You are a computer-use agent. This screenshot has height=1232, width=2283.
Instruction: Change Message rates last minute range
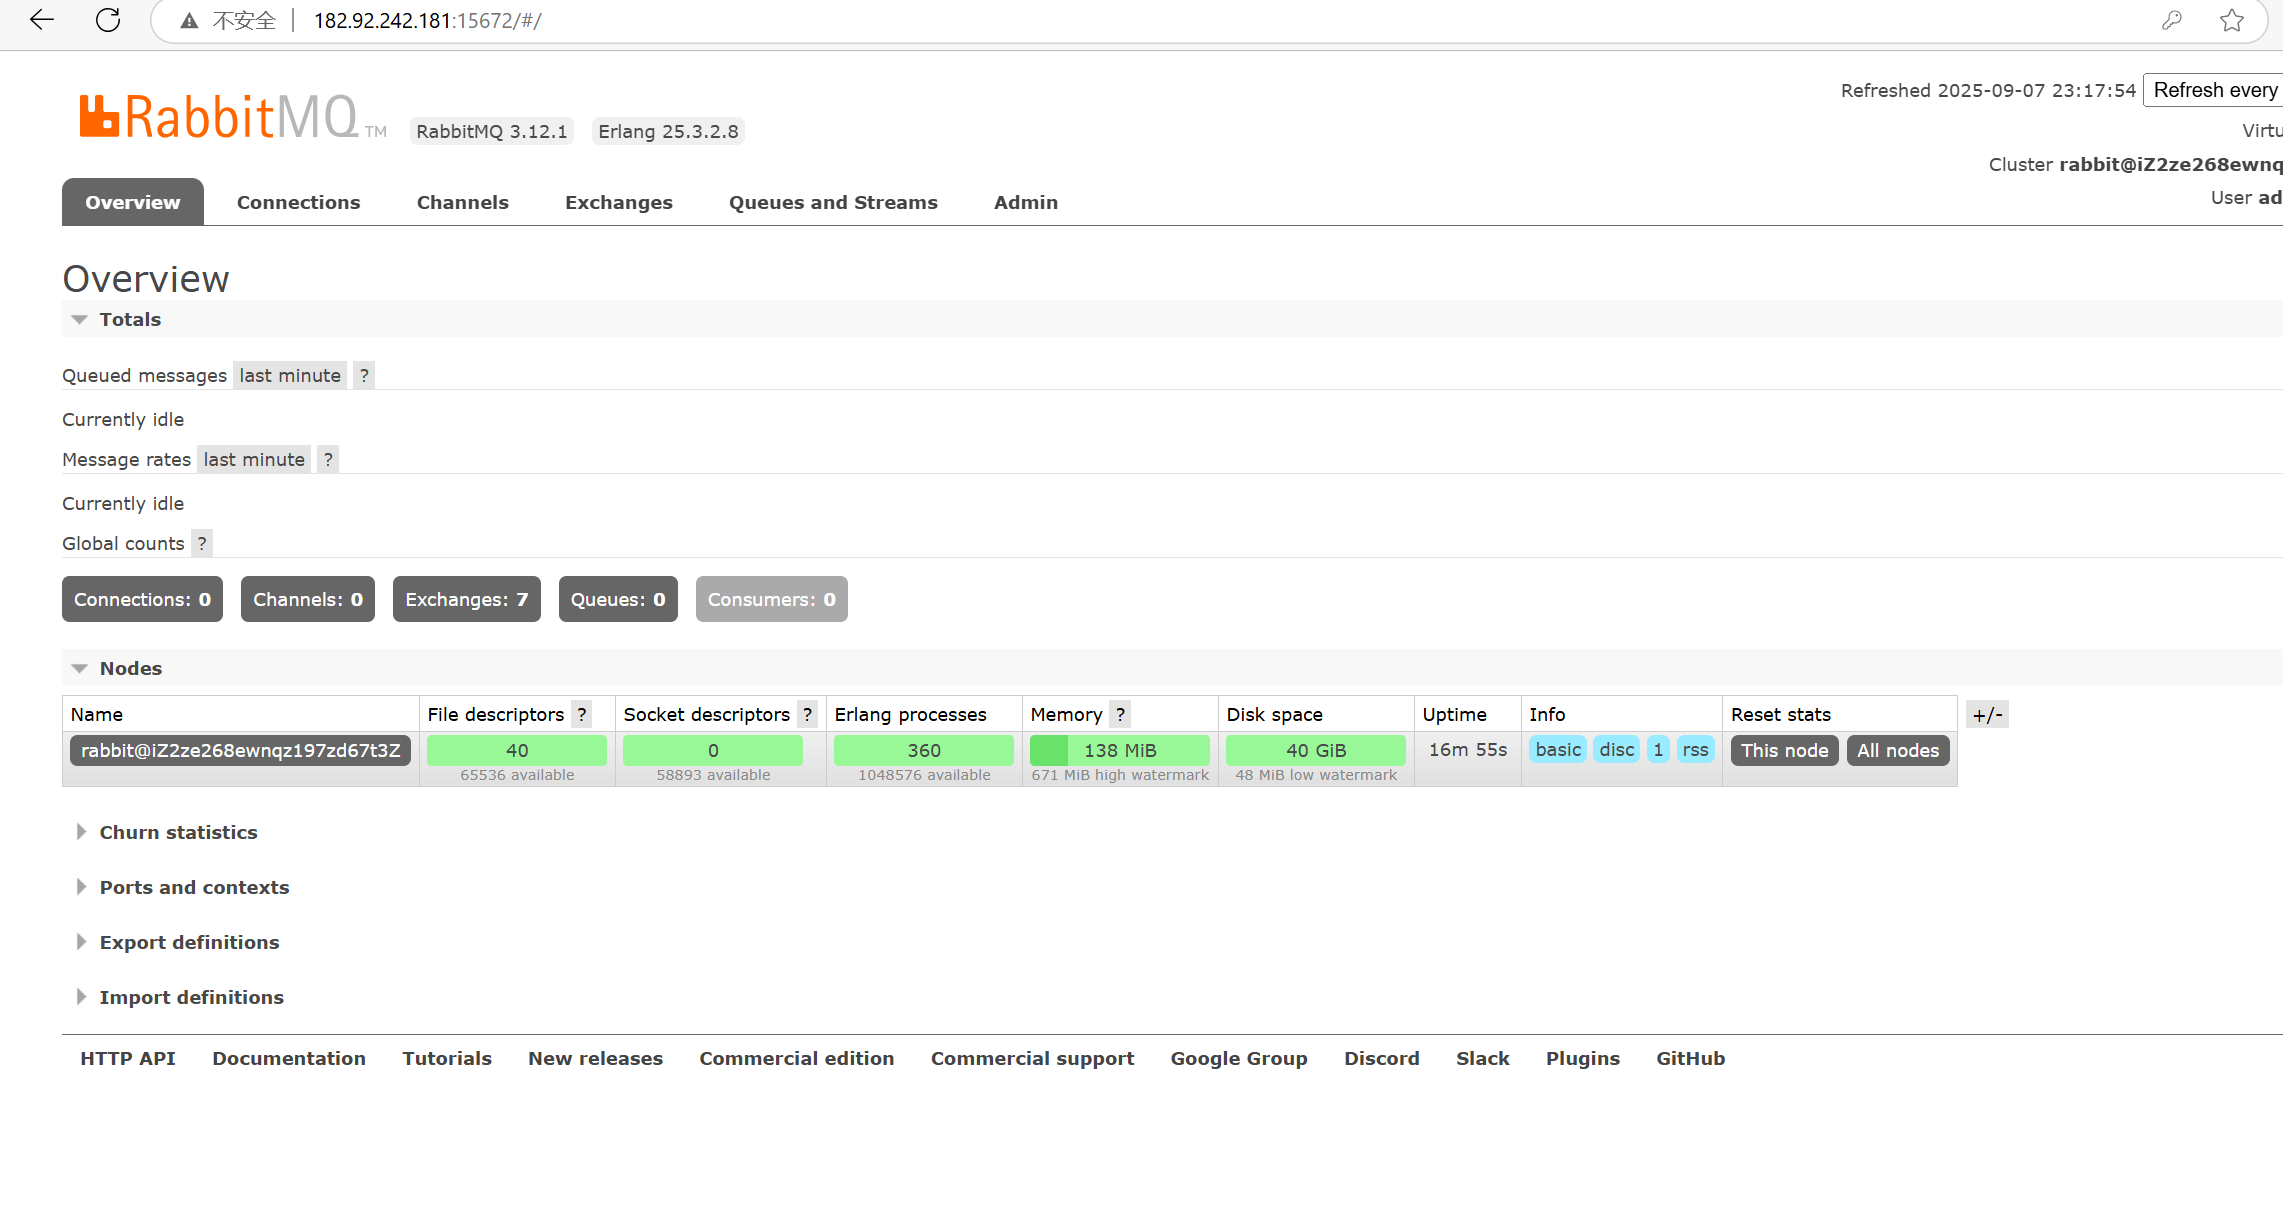pos(254,459)
